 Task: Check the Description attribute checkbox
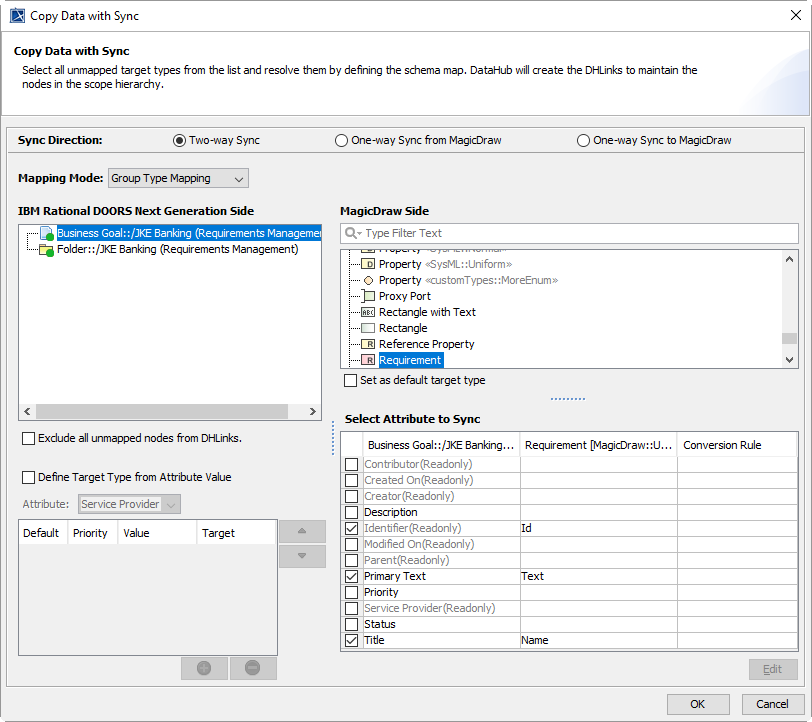(351, 512)
